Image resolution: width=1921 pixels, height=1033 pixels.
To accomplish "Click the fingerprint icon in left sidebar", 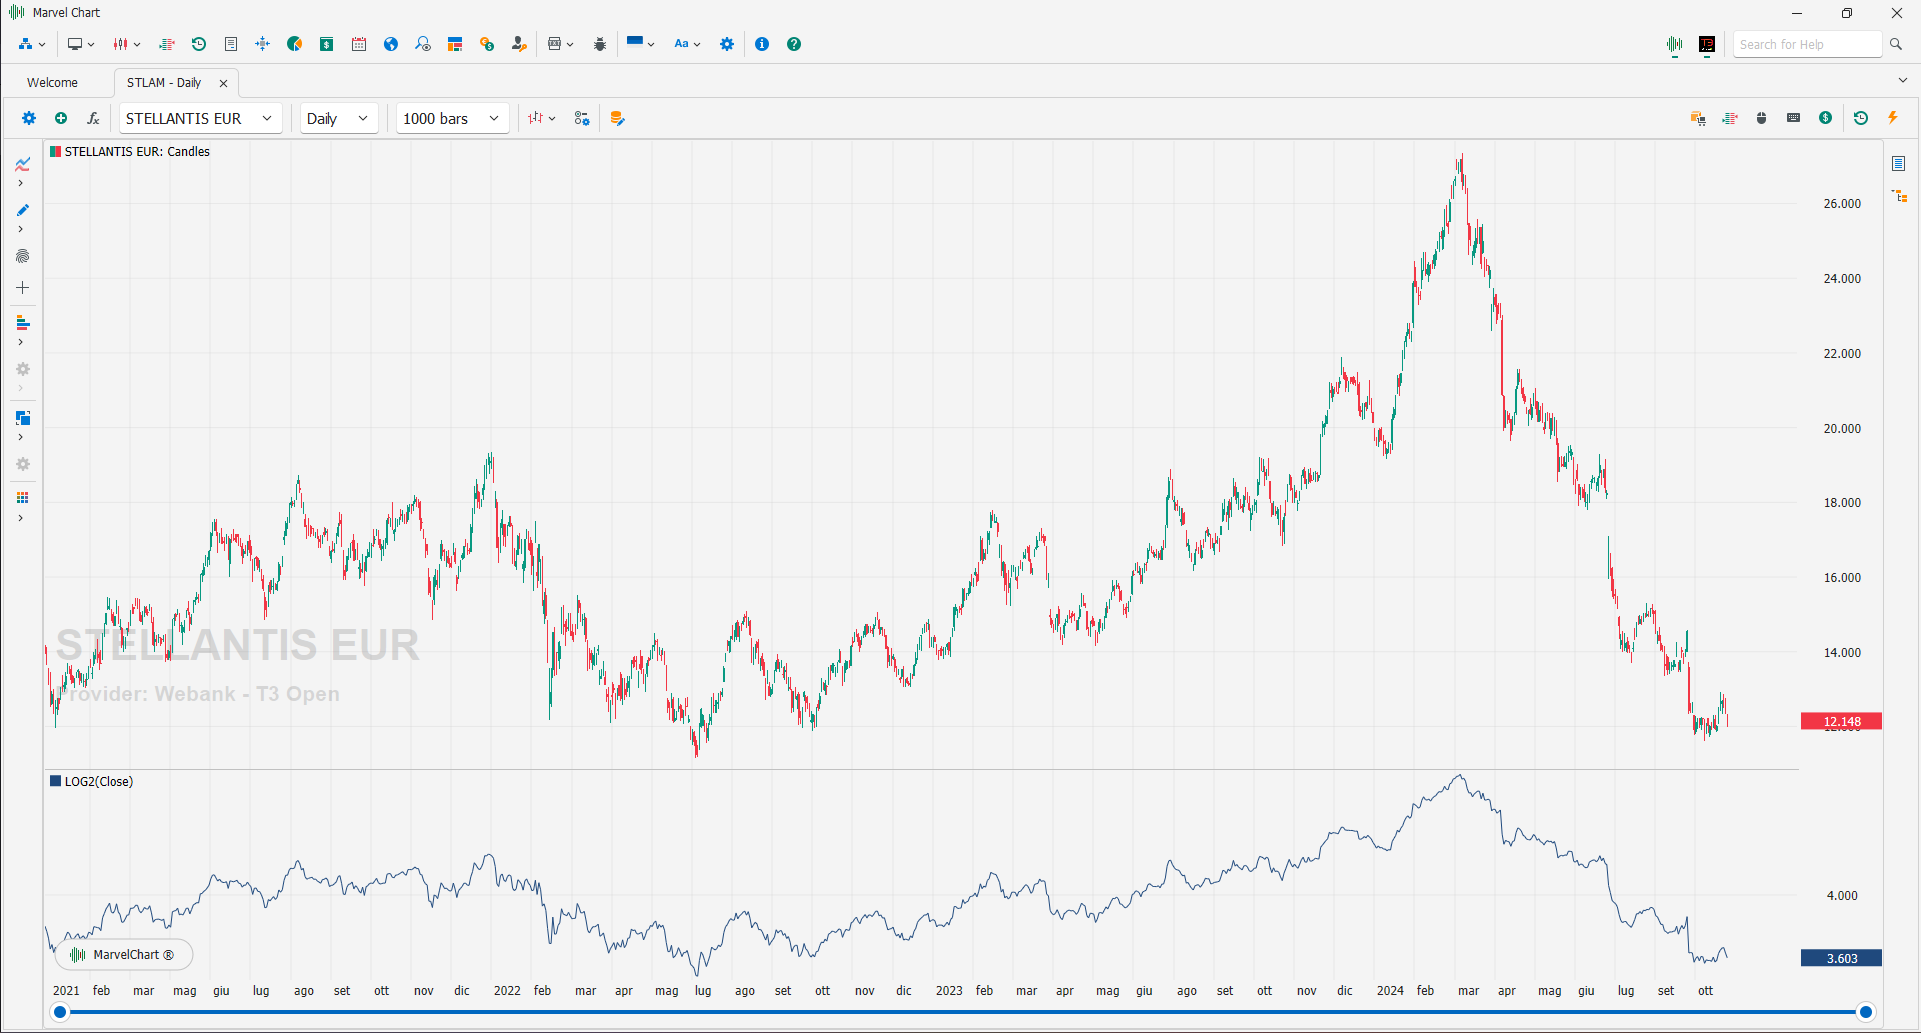I will tap(22, 257).
